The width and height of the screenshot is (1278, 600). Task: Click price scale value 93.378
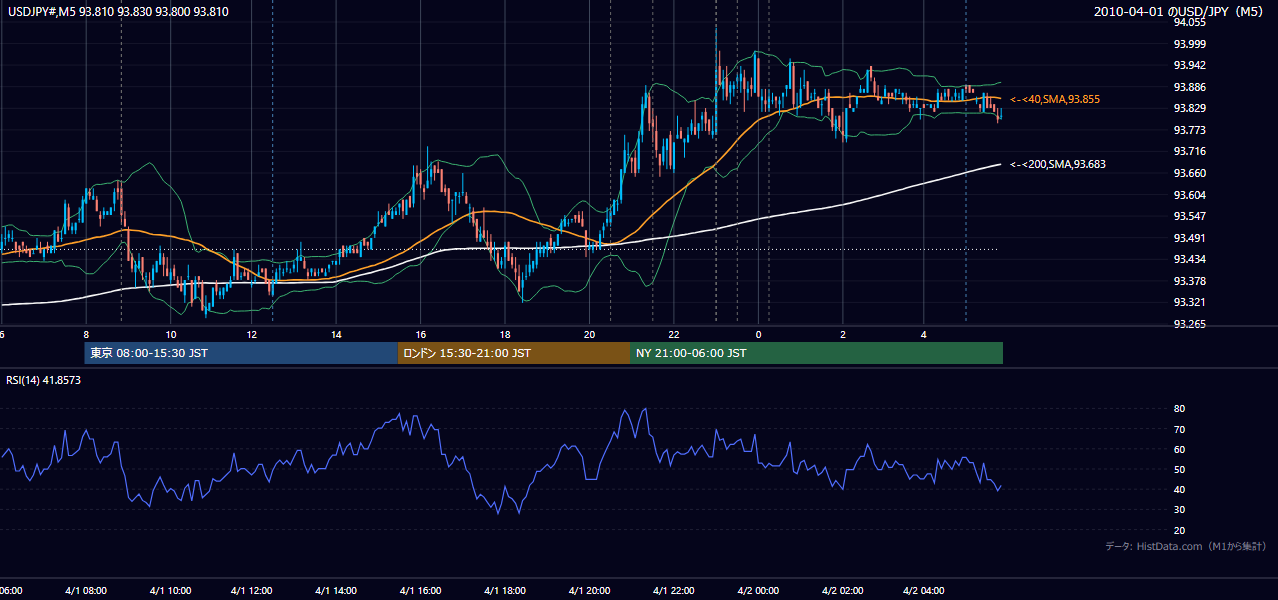pos(1190,281)
